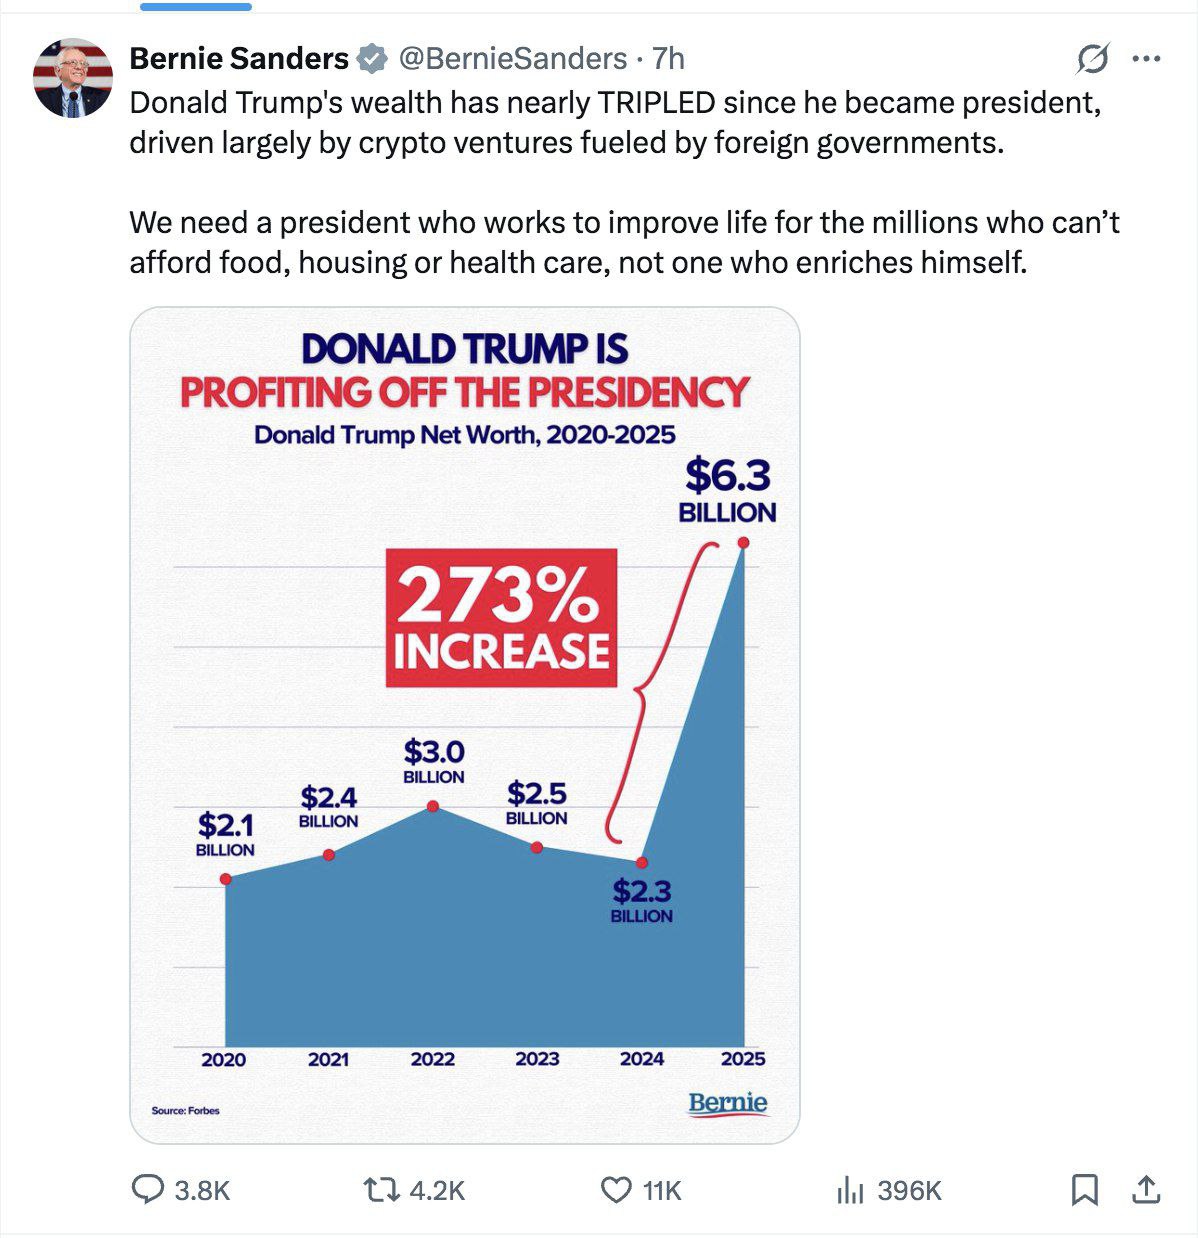Click the 3.8K reply count
This screenshot has height=1238, width=1198.
[x=202, y=1190]
